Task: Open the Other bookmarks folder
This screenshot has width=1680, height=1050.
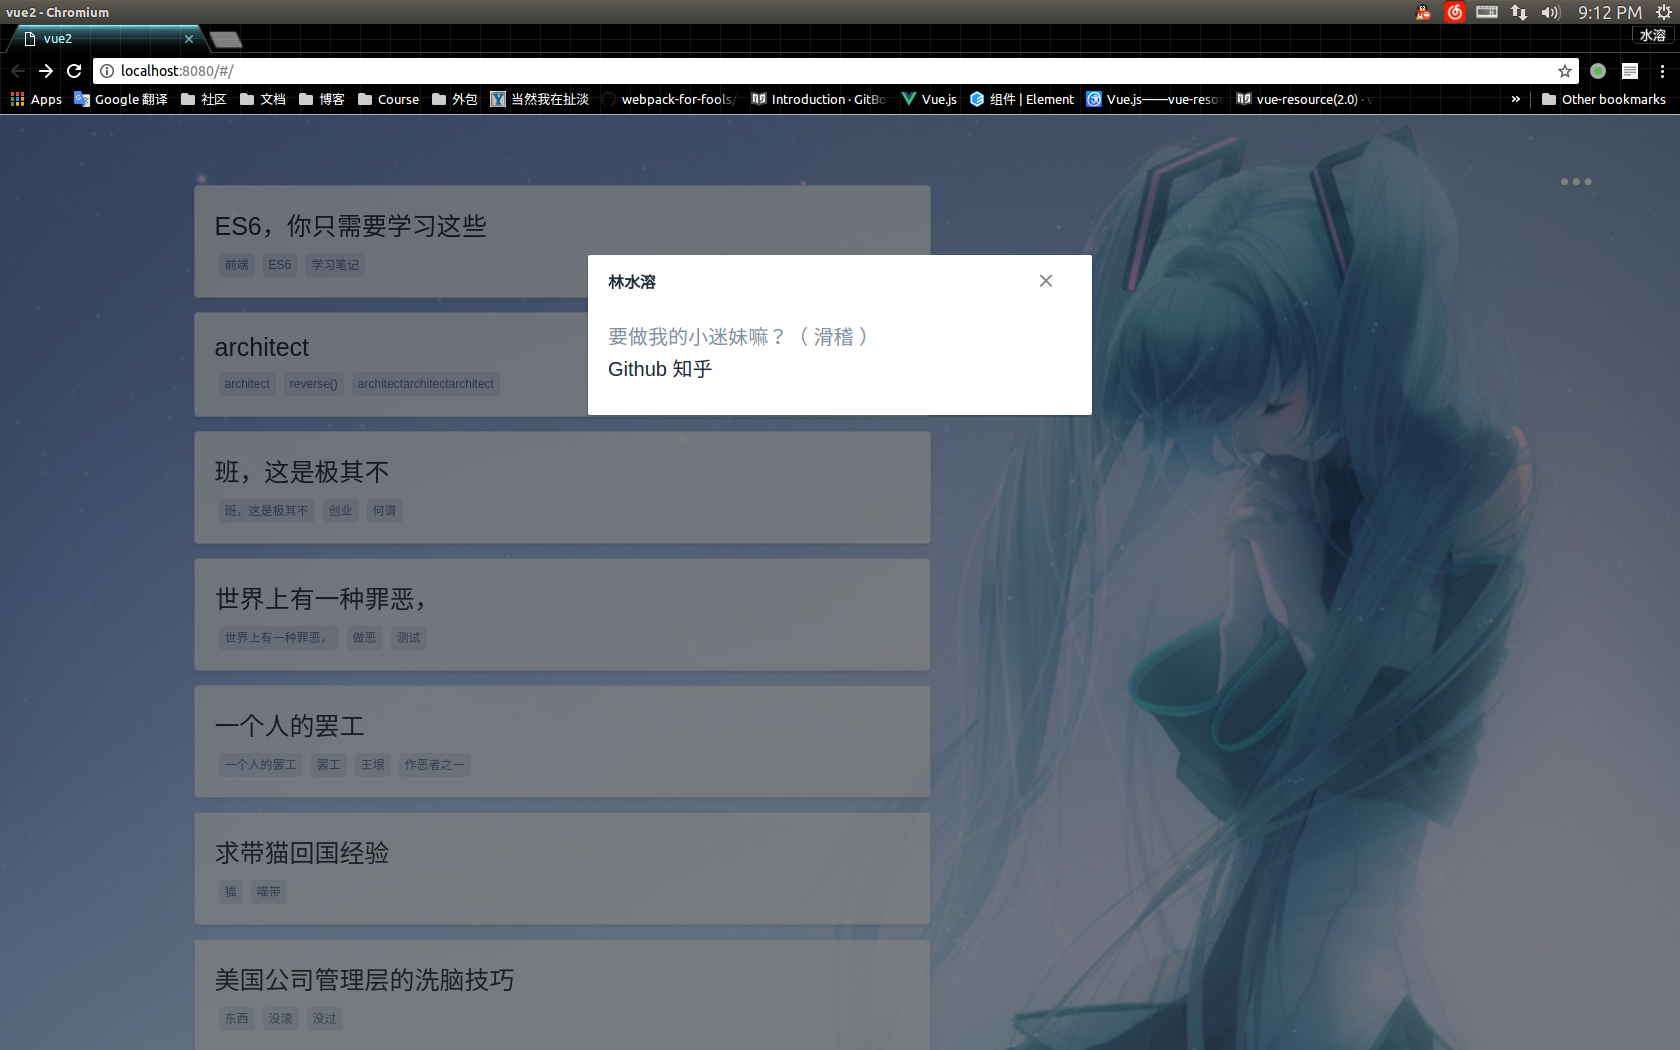Action: click(1604, 99)
